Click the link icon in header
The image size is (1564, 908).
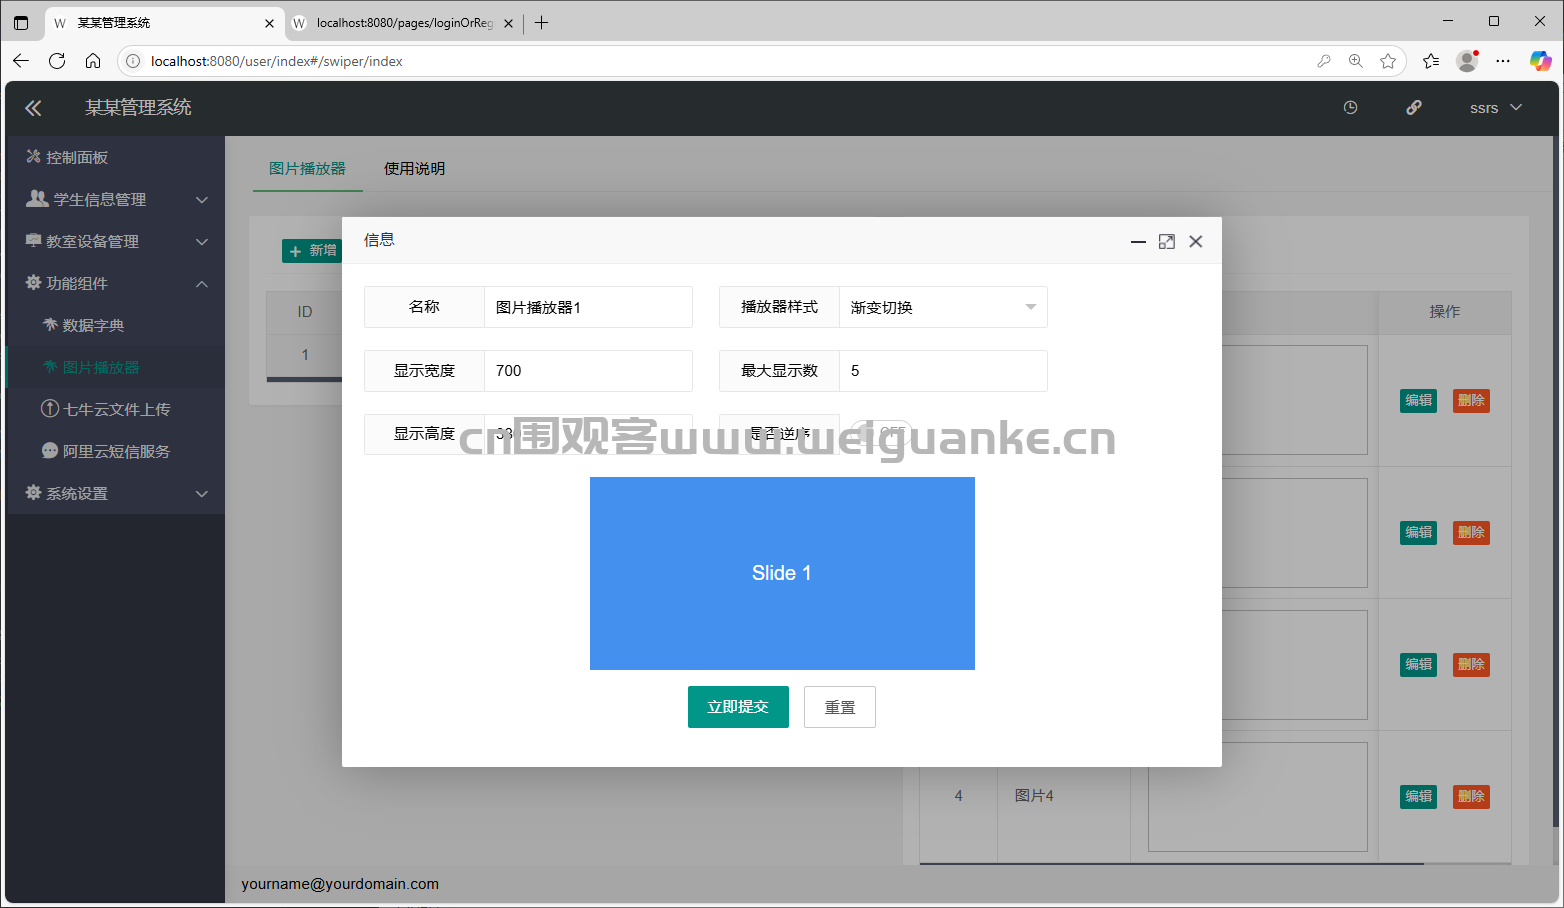pos(1414,108)
